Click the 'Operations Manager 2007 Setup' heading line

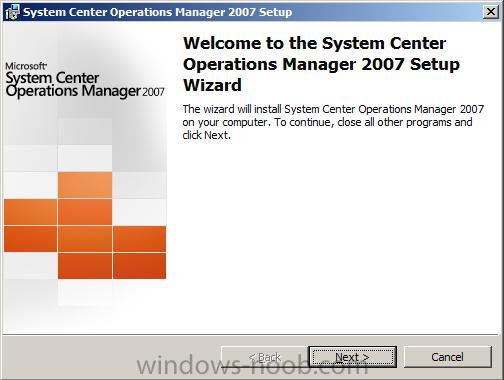321,64
